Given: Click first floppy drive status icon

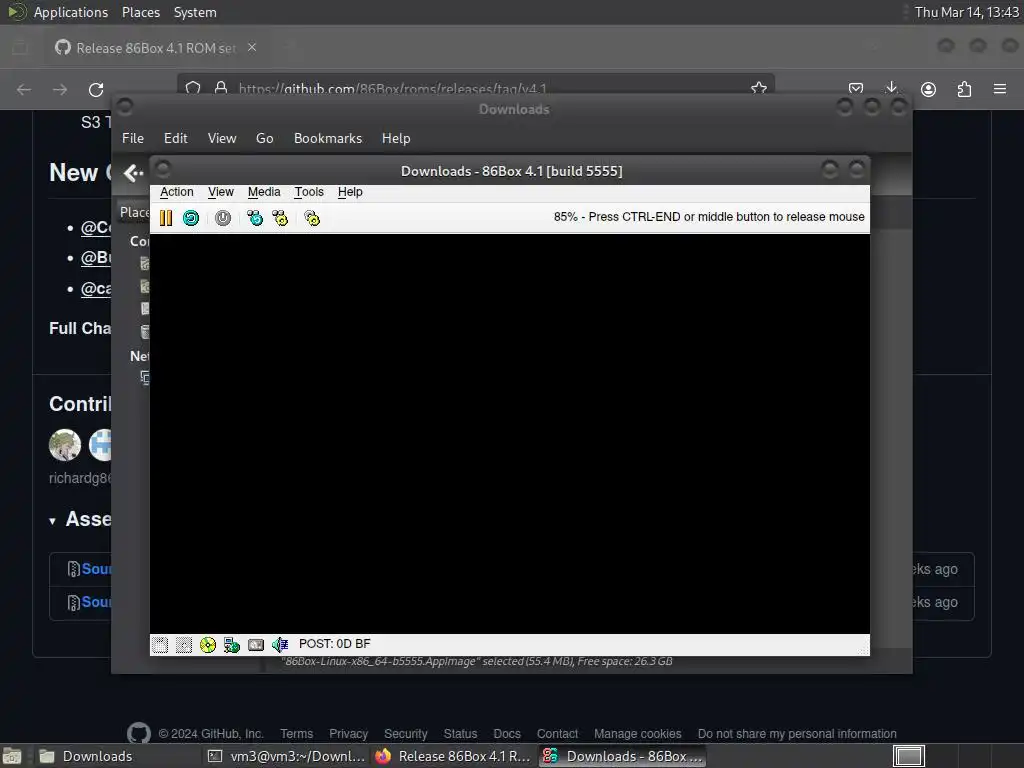Looking at the screenshot, I should pyautogui.click(x=160, y=645).
